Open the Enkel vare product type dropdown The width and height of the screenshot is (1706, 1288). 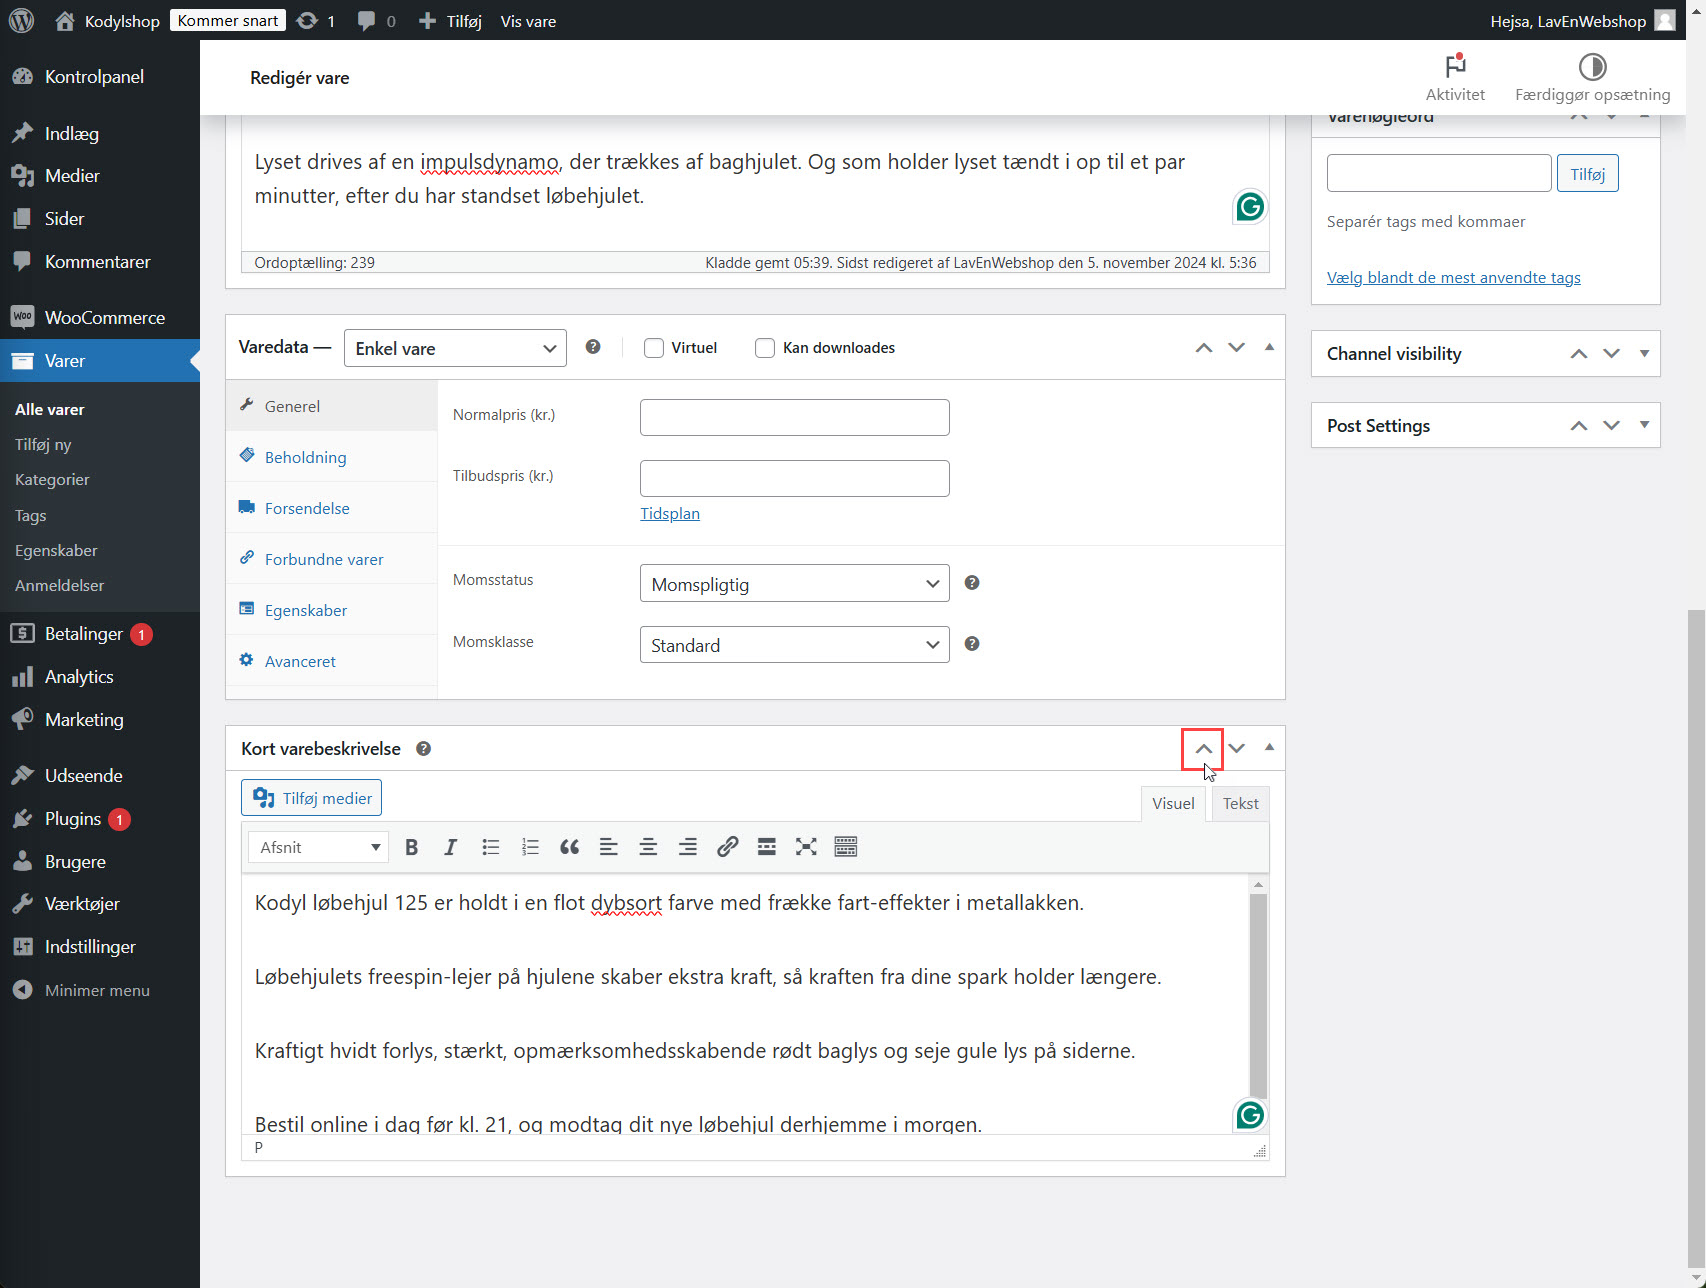(455, 348)
